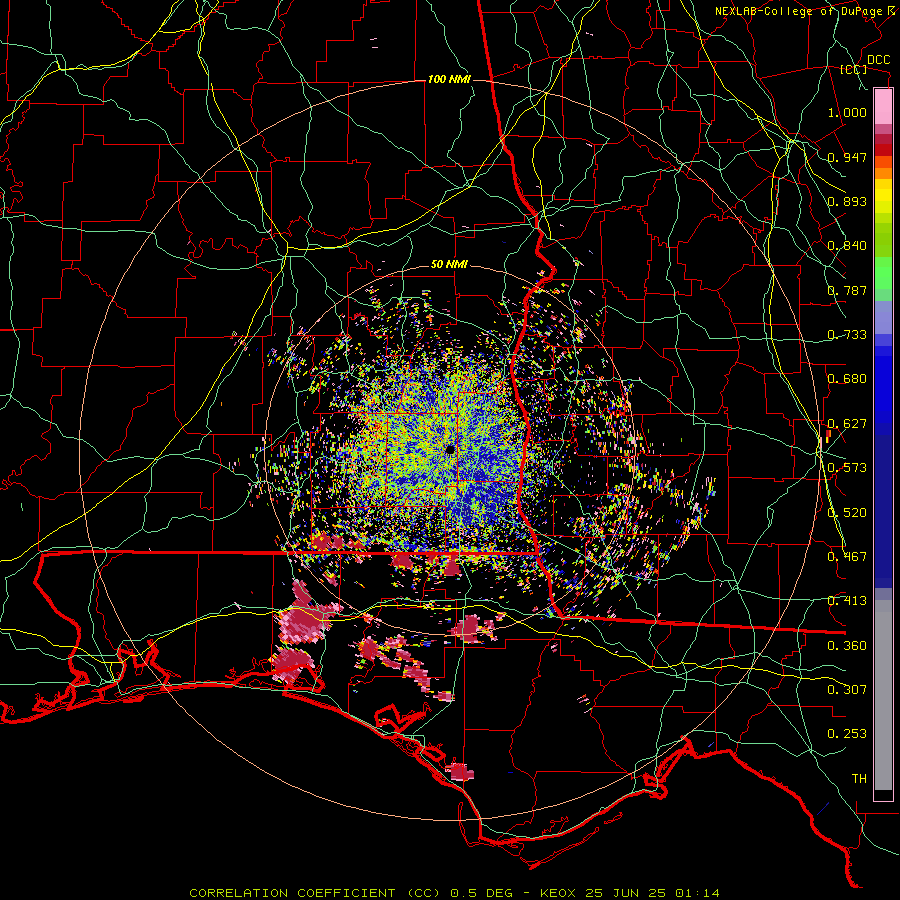
Task: Click the "TH" threshold label
Action: tap(859, 779)
